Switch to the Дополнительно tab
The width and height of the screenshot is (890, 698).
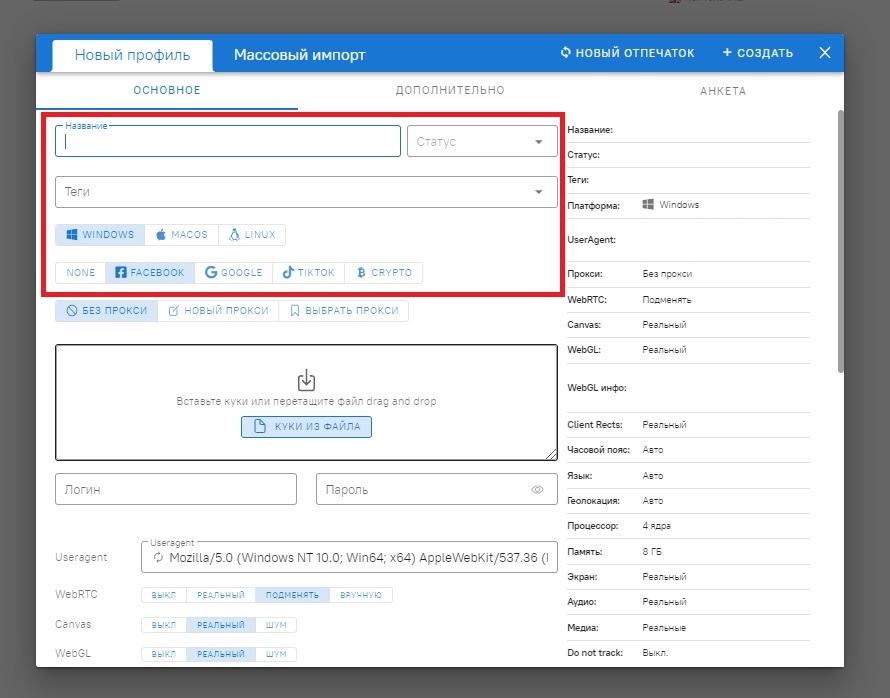(x=449, y=91)
